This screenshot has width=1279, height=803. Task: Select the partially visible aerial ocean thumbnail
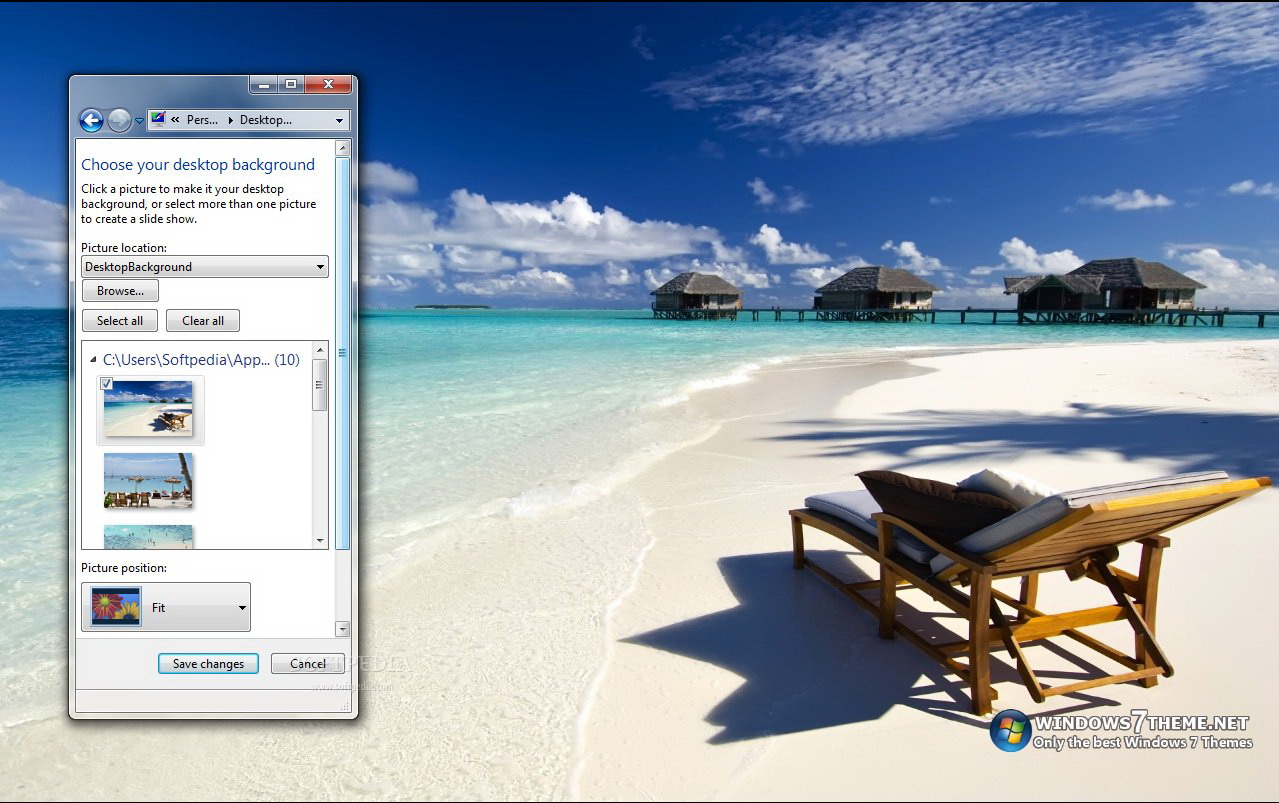pos(148,537)
